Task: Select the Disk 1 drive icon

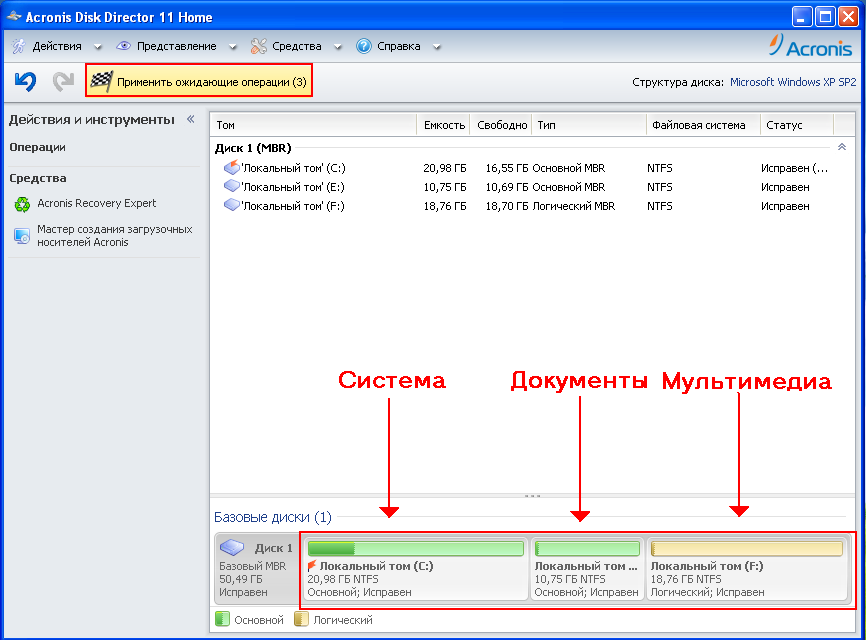Action: click(x=232, y=547)
